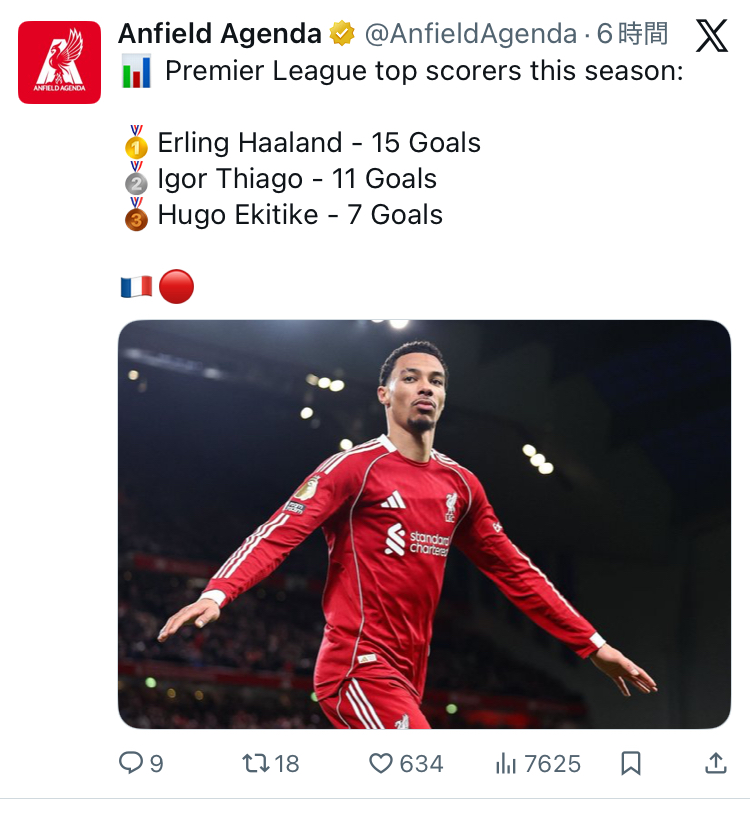This screenshot has width=750, height=816.
Task: Click the reply speech bubble icon
Action: [x=131, y=763]
